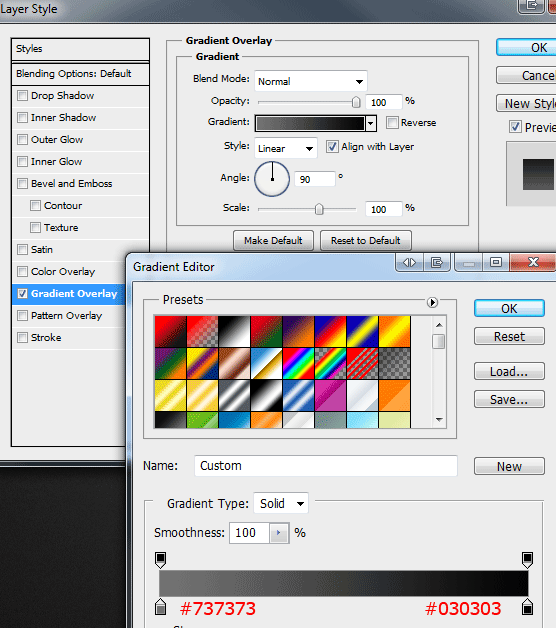Enable the Outer Glow style
The image size is (556, 628).
(x=22, y=140)
